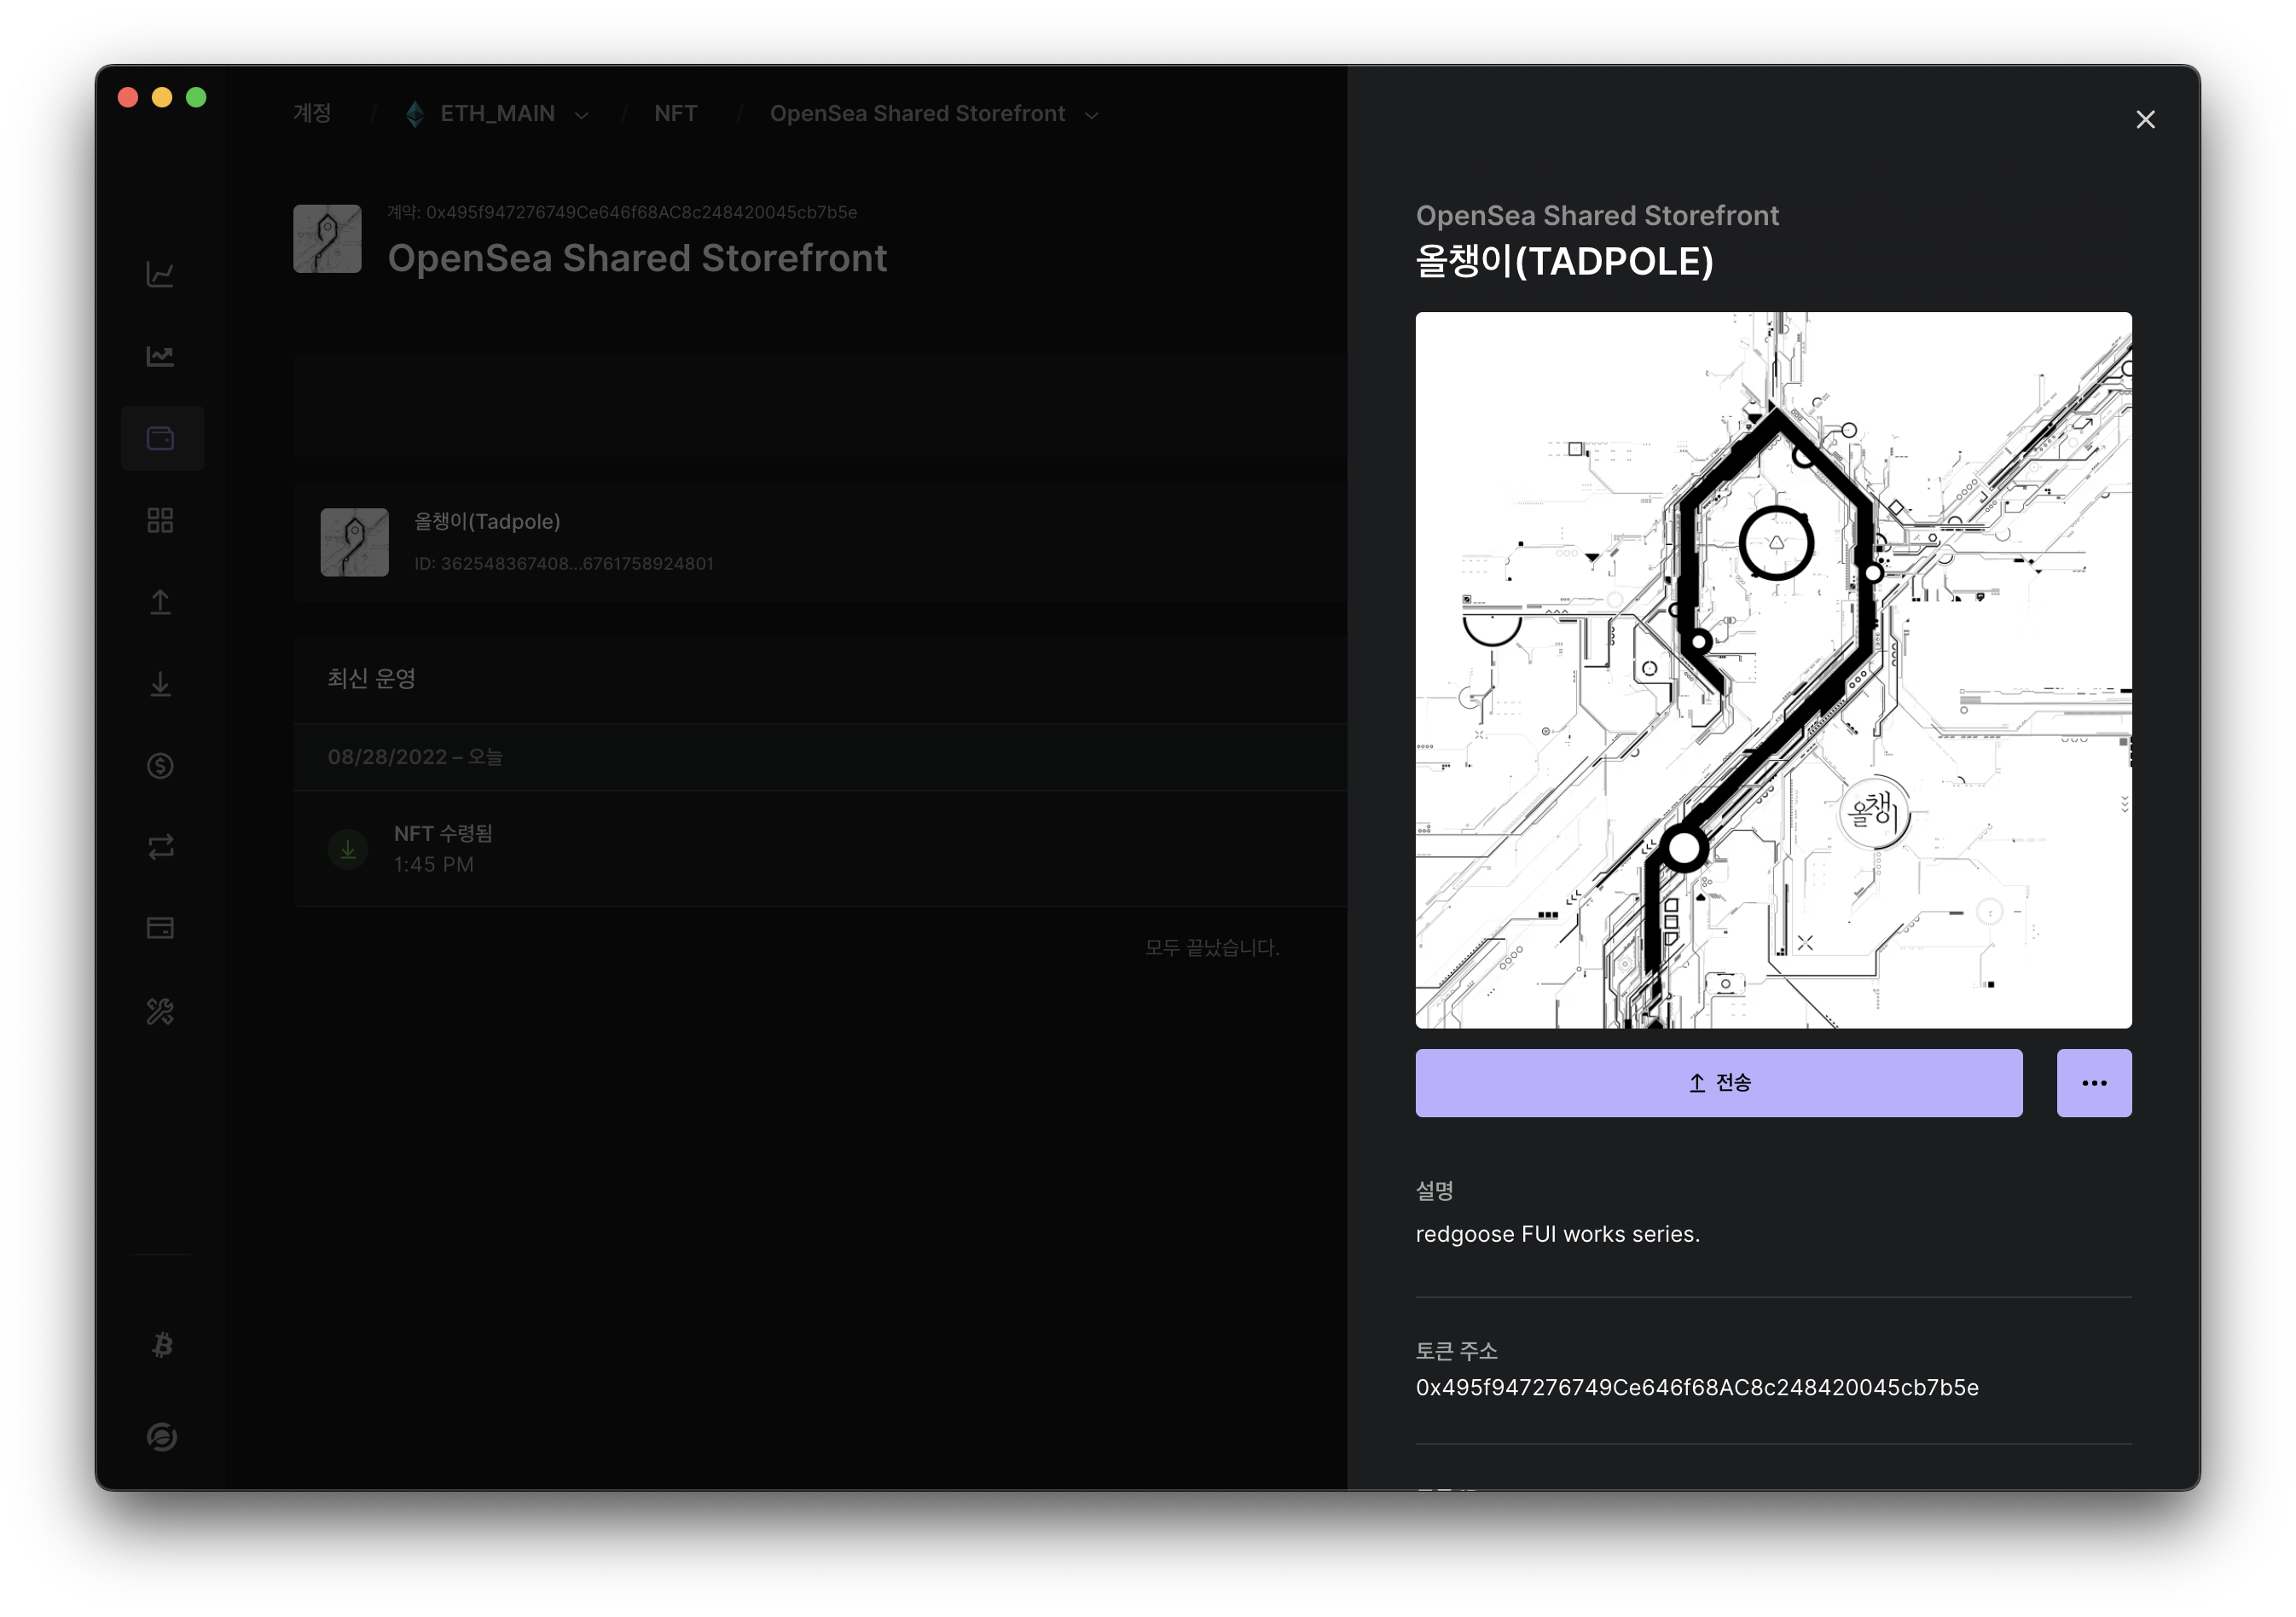2296x1617 pixels.
Task: Open the Portfolio chart icon in sidebar
Action: tap(161, 275)
